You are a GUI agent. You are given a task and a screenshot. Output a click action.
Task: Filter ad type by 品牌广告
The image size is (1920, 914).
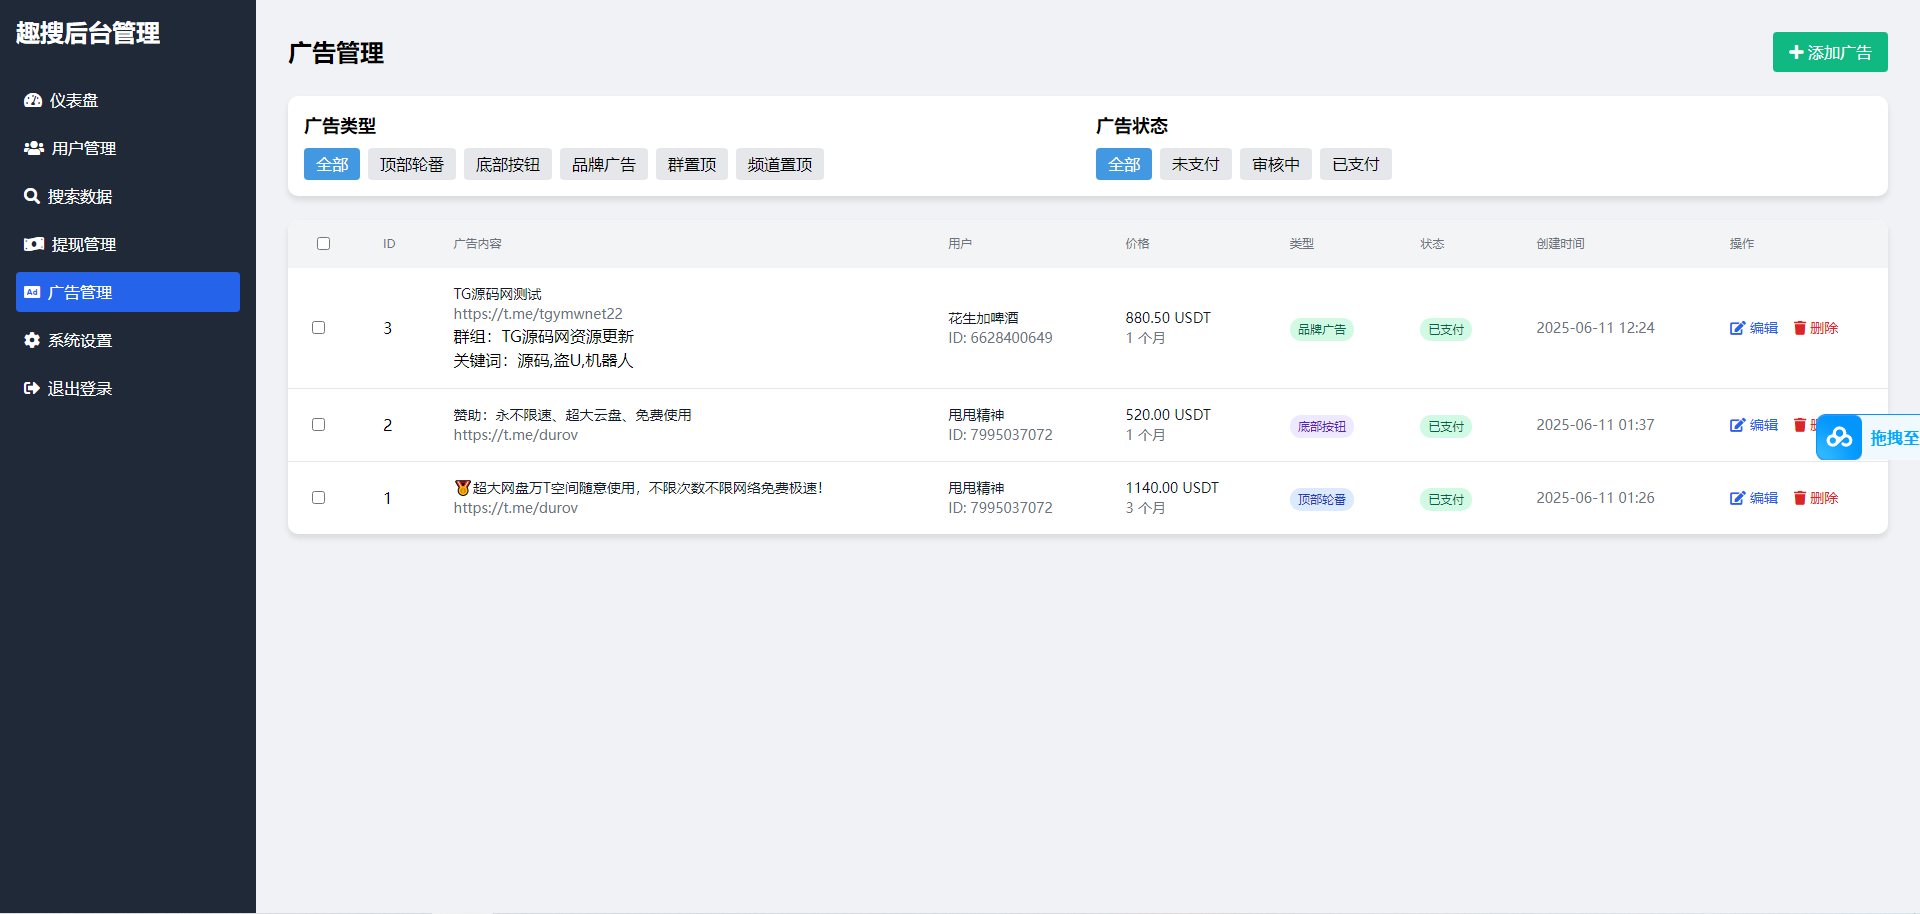(x=603, y=164)
